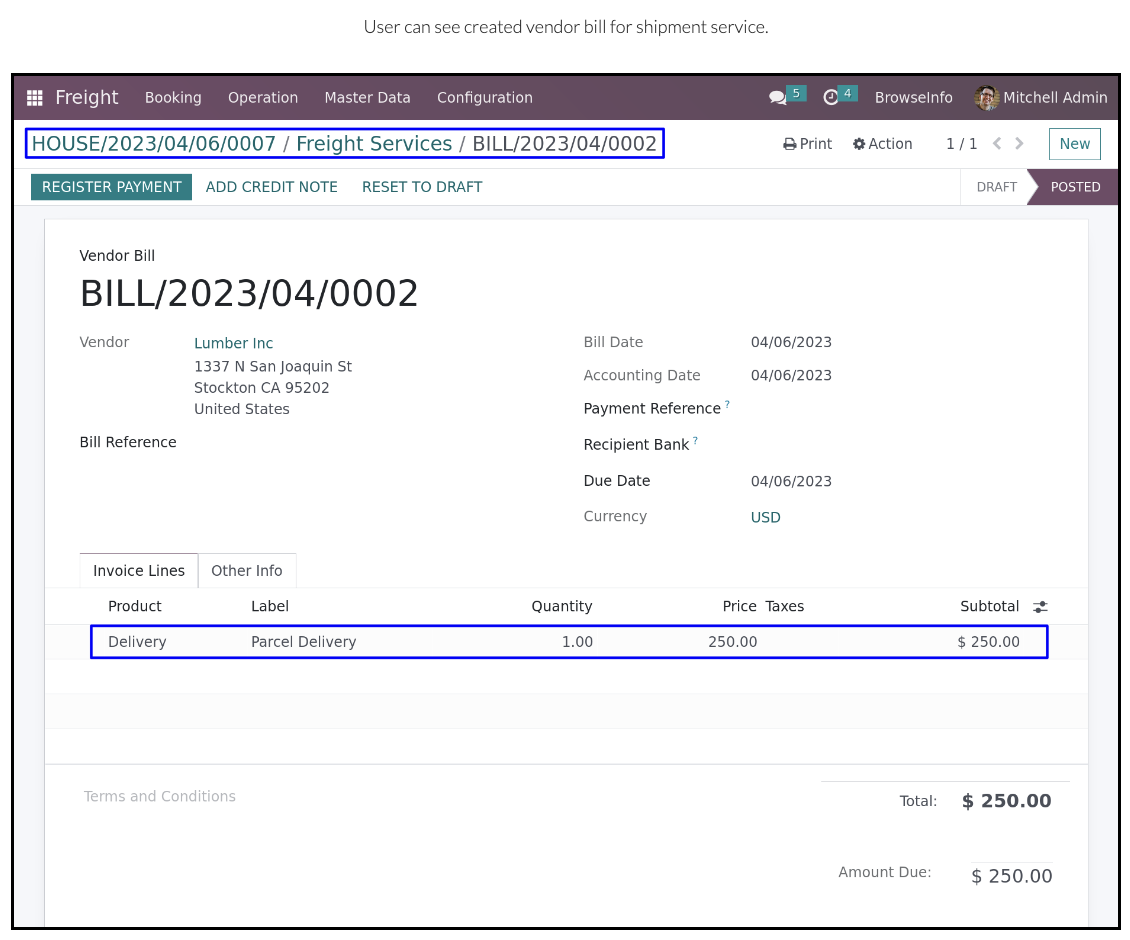Show Payment Reference help tooltip mark

pyautogui.click(x=727, y=404)
